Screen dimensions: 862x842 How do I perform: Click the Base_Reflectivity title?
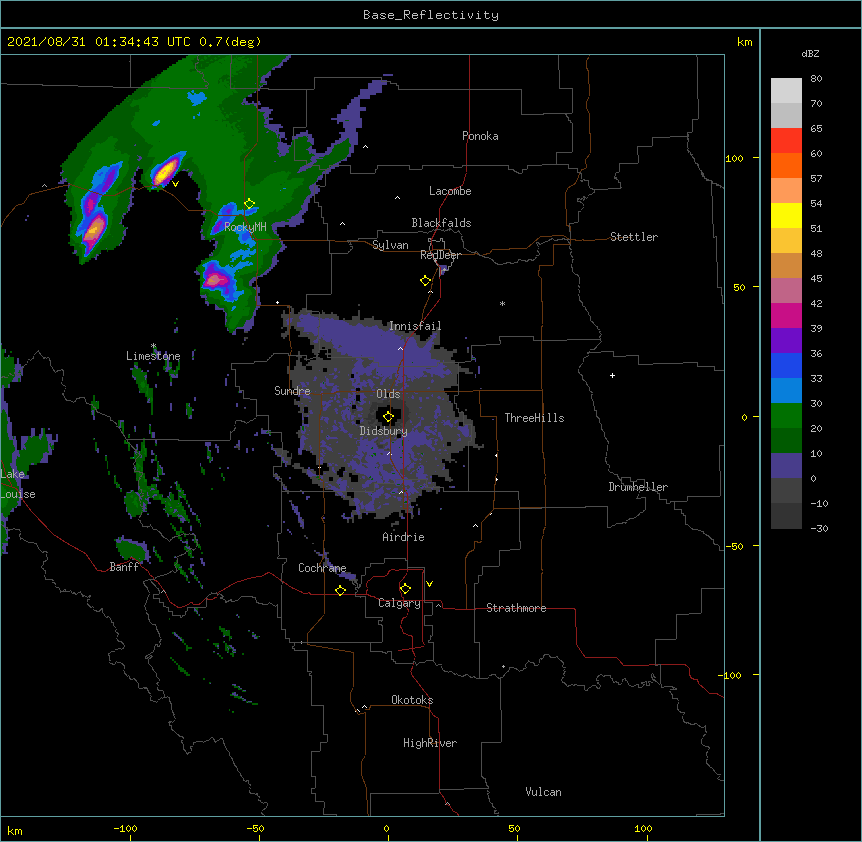[431, 15]
